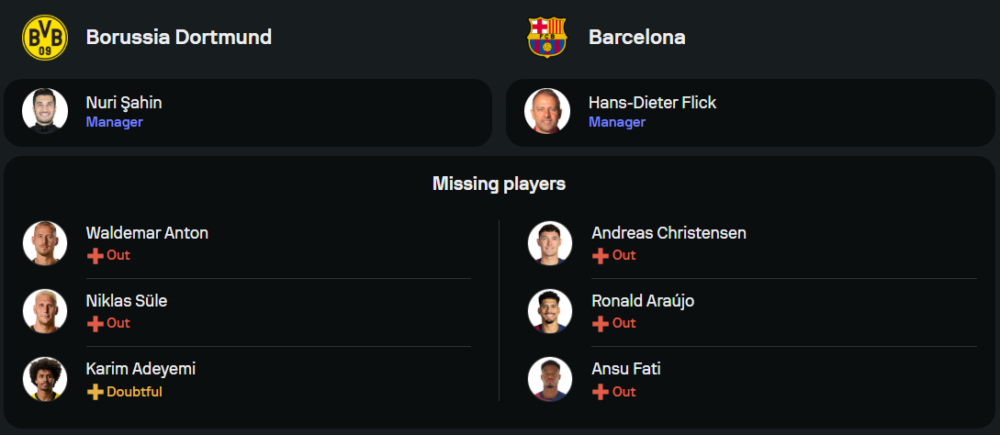
Task: Open Nuri Şahin's manager photo
Action: coord(45,111)
